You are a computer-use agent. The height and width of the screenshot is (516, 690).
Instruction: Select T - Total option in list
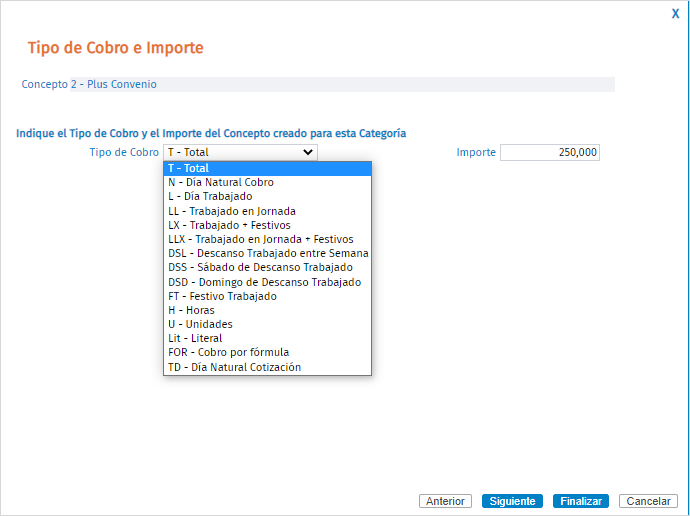tap(267, 168)
